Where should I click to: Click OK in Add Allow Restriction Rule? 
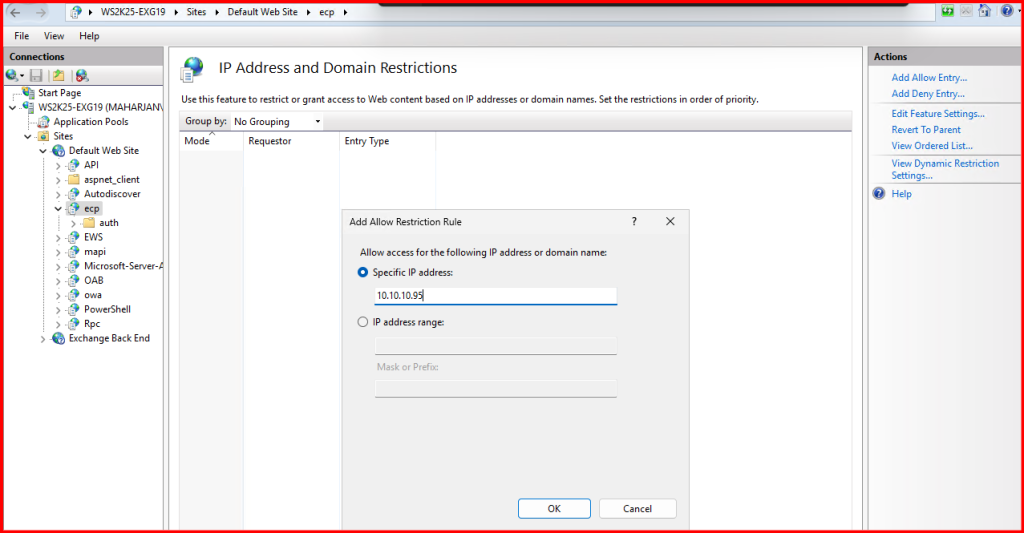[x=554, y=508]
